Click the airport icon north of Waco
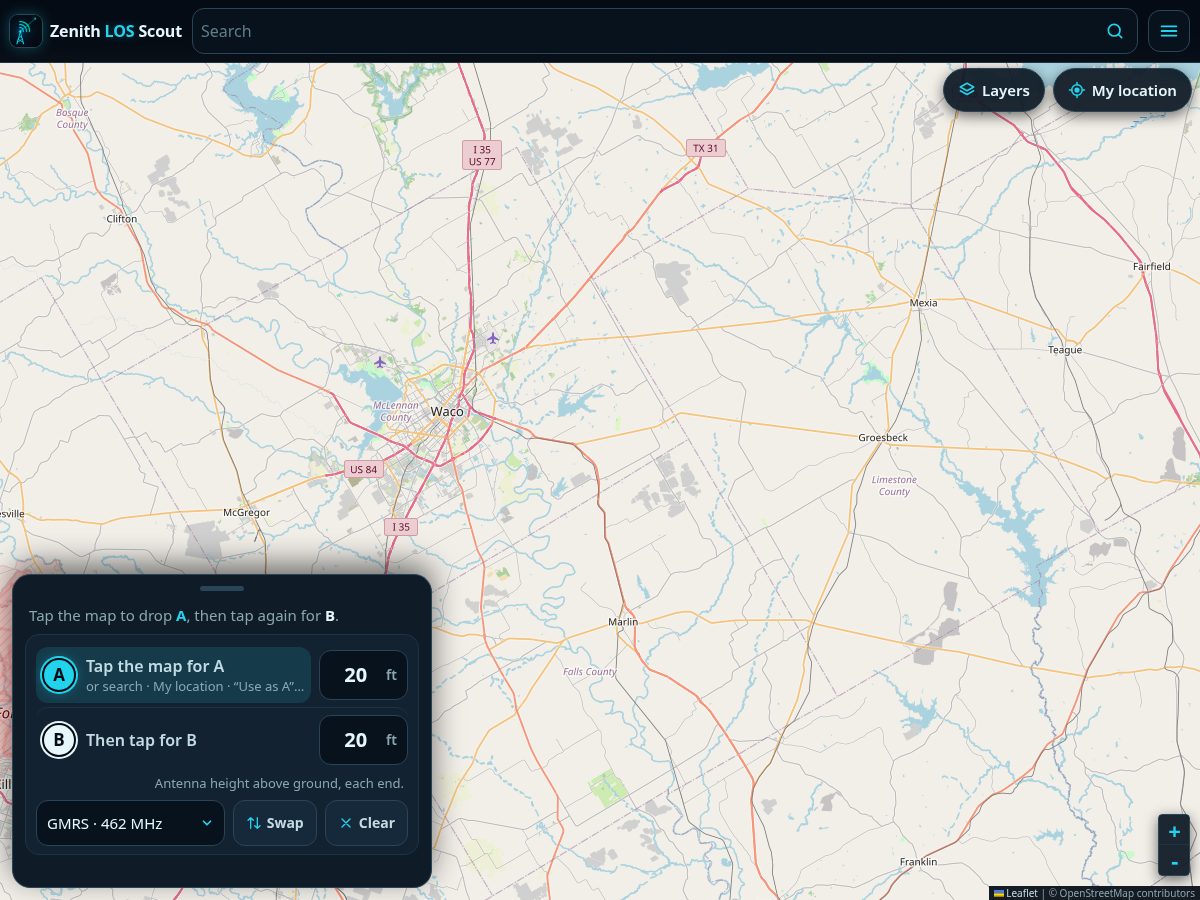Screen dimensions: 1200x900 click(493, 338)
